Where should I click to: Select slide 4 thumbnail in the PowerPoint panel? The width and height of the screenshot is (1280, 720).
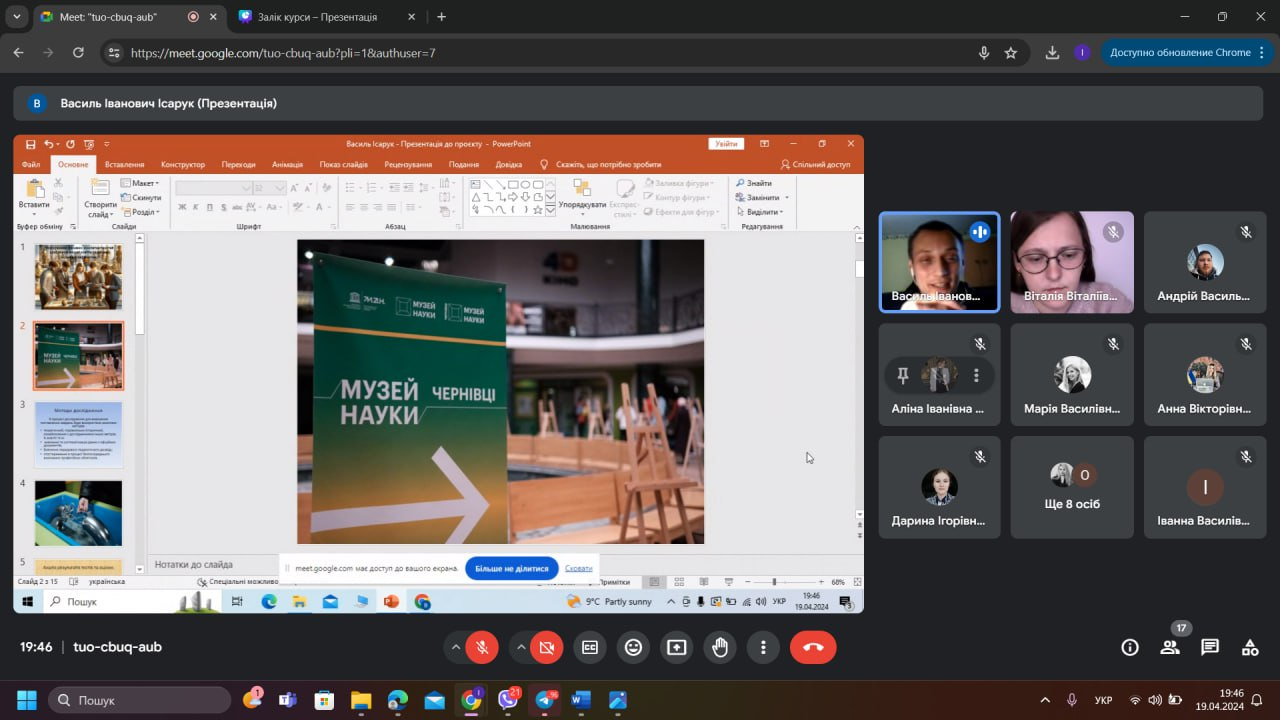pos(79,513)
